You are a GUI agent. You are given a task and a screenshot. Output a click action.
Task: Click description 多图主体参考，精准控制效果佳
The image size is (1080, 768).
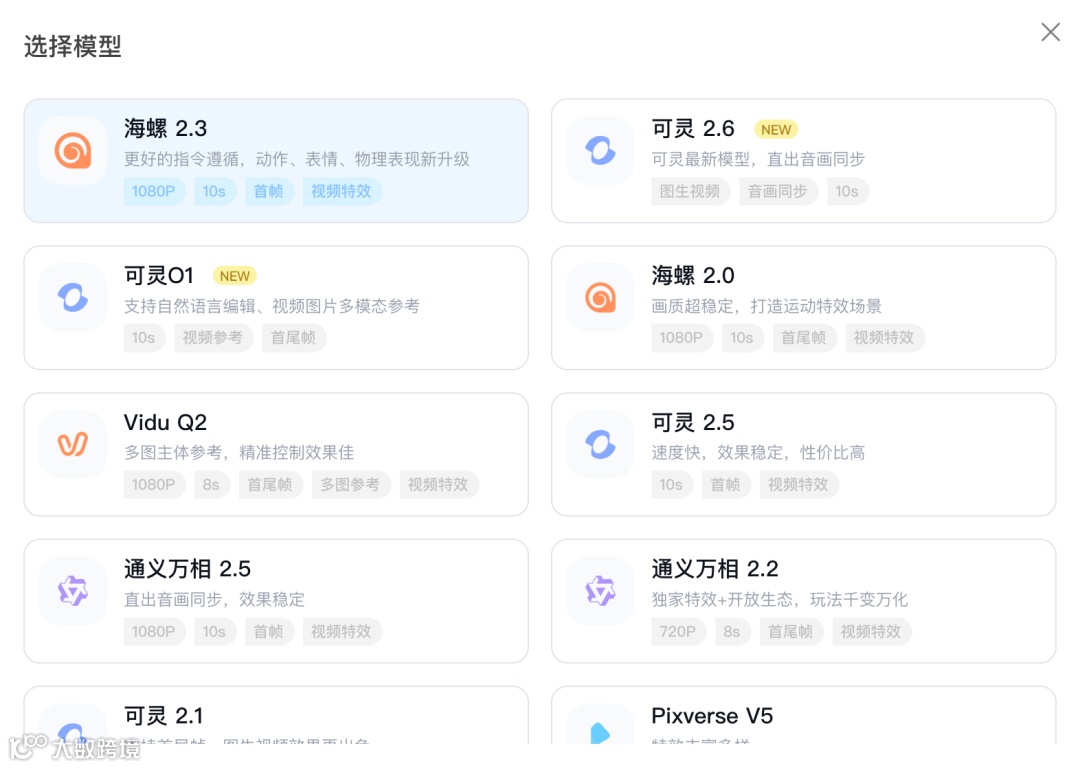(239, 453)
